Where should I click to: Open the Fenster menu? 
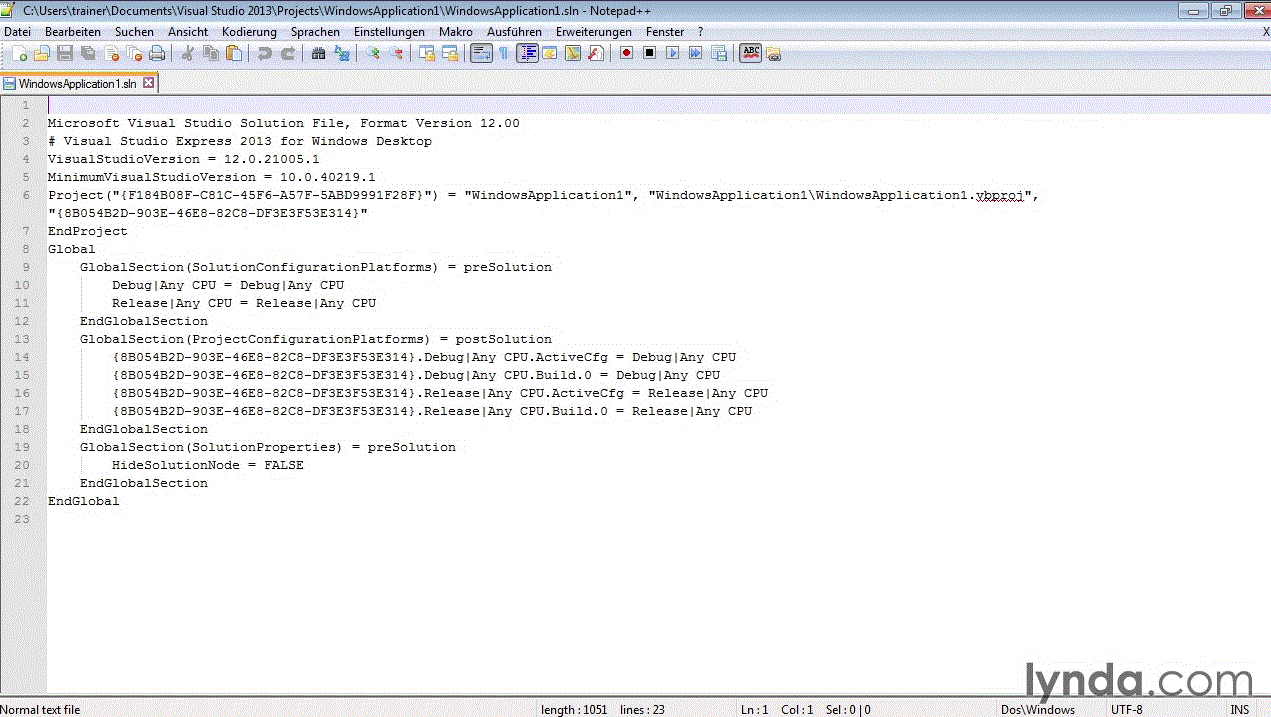pos(665,32)
